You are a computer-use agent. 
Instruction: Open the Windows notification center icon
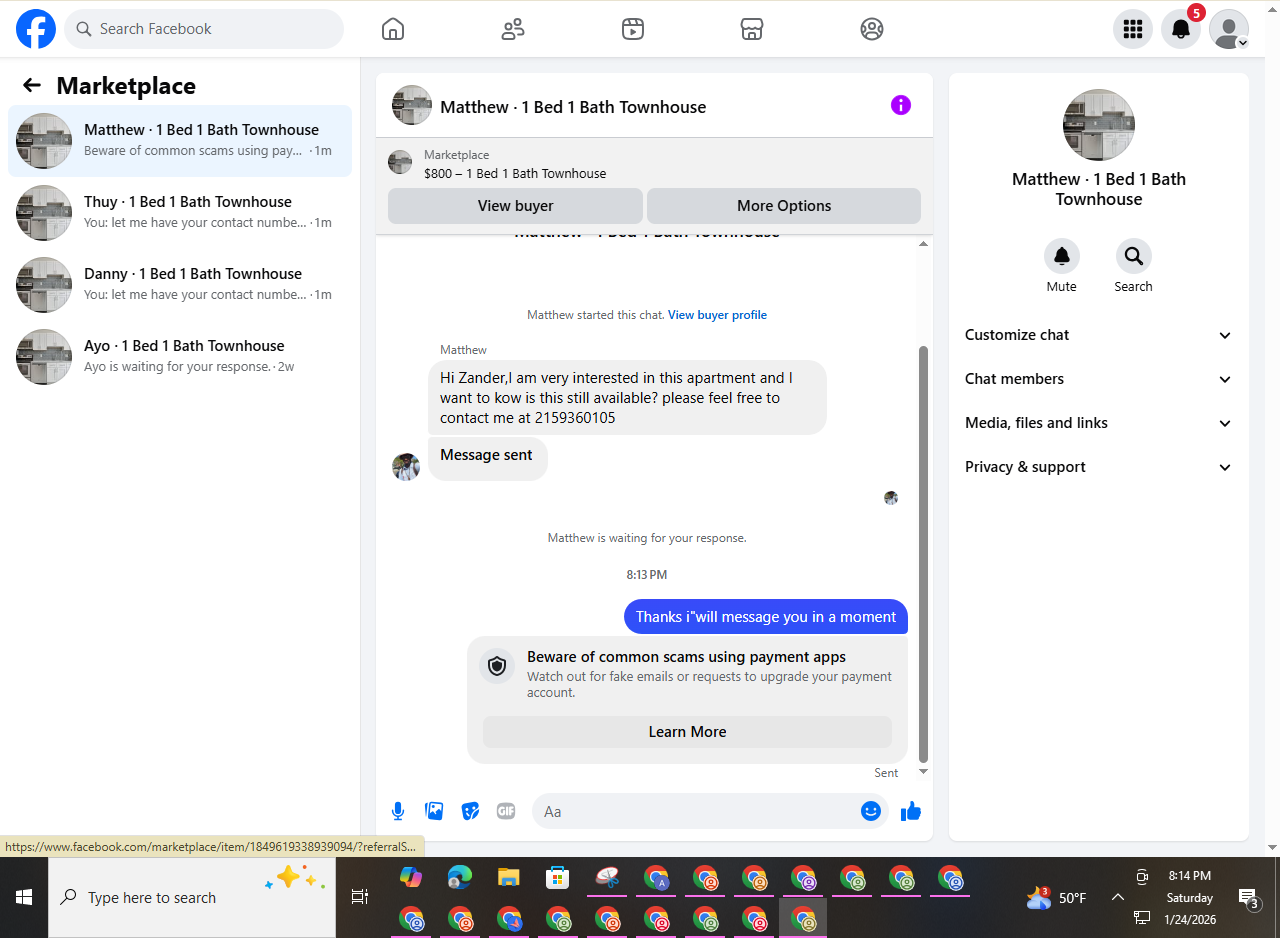(1248, 898)
